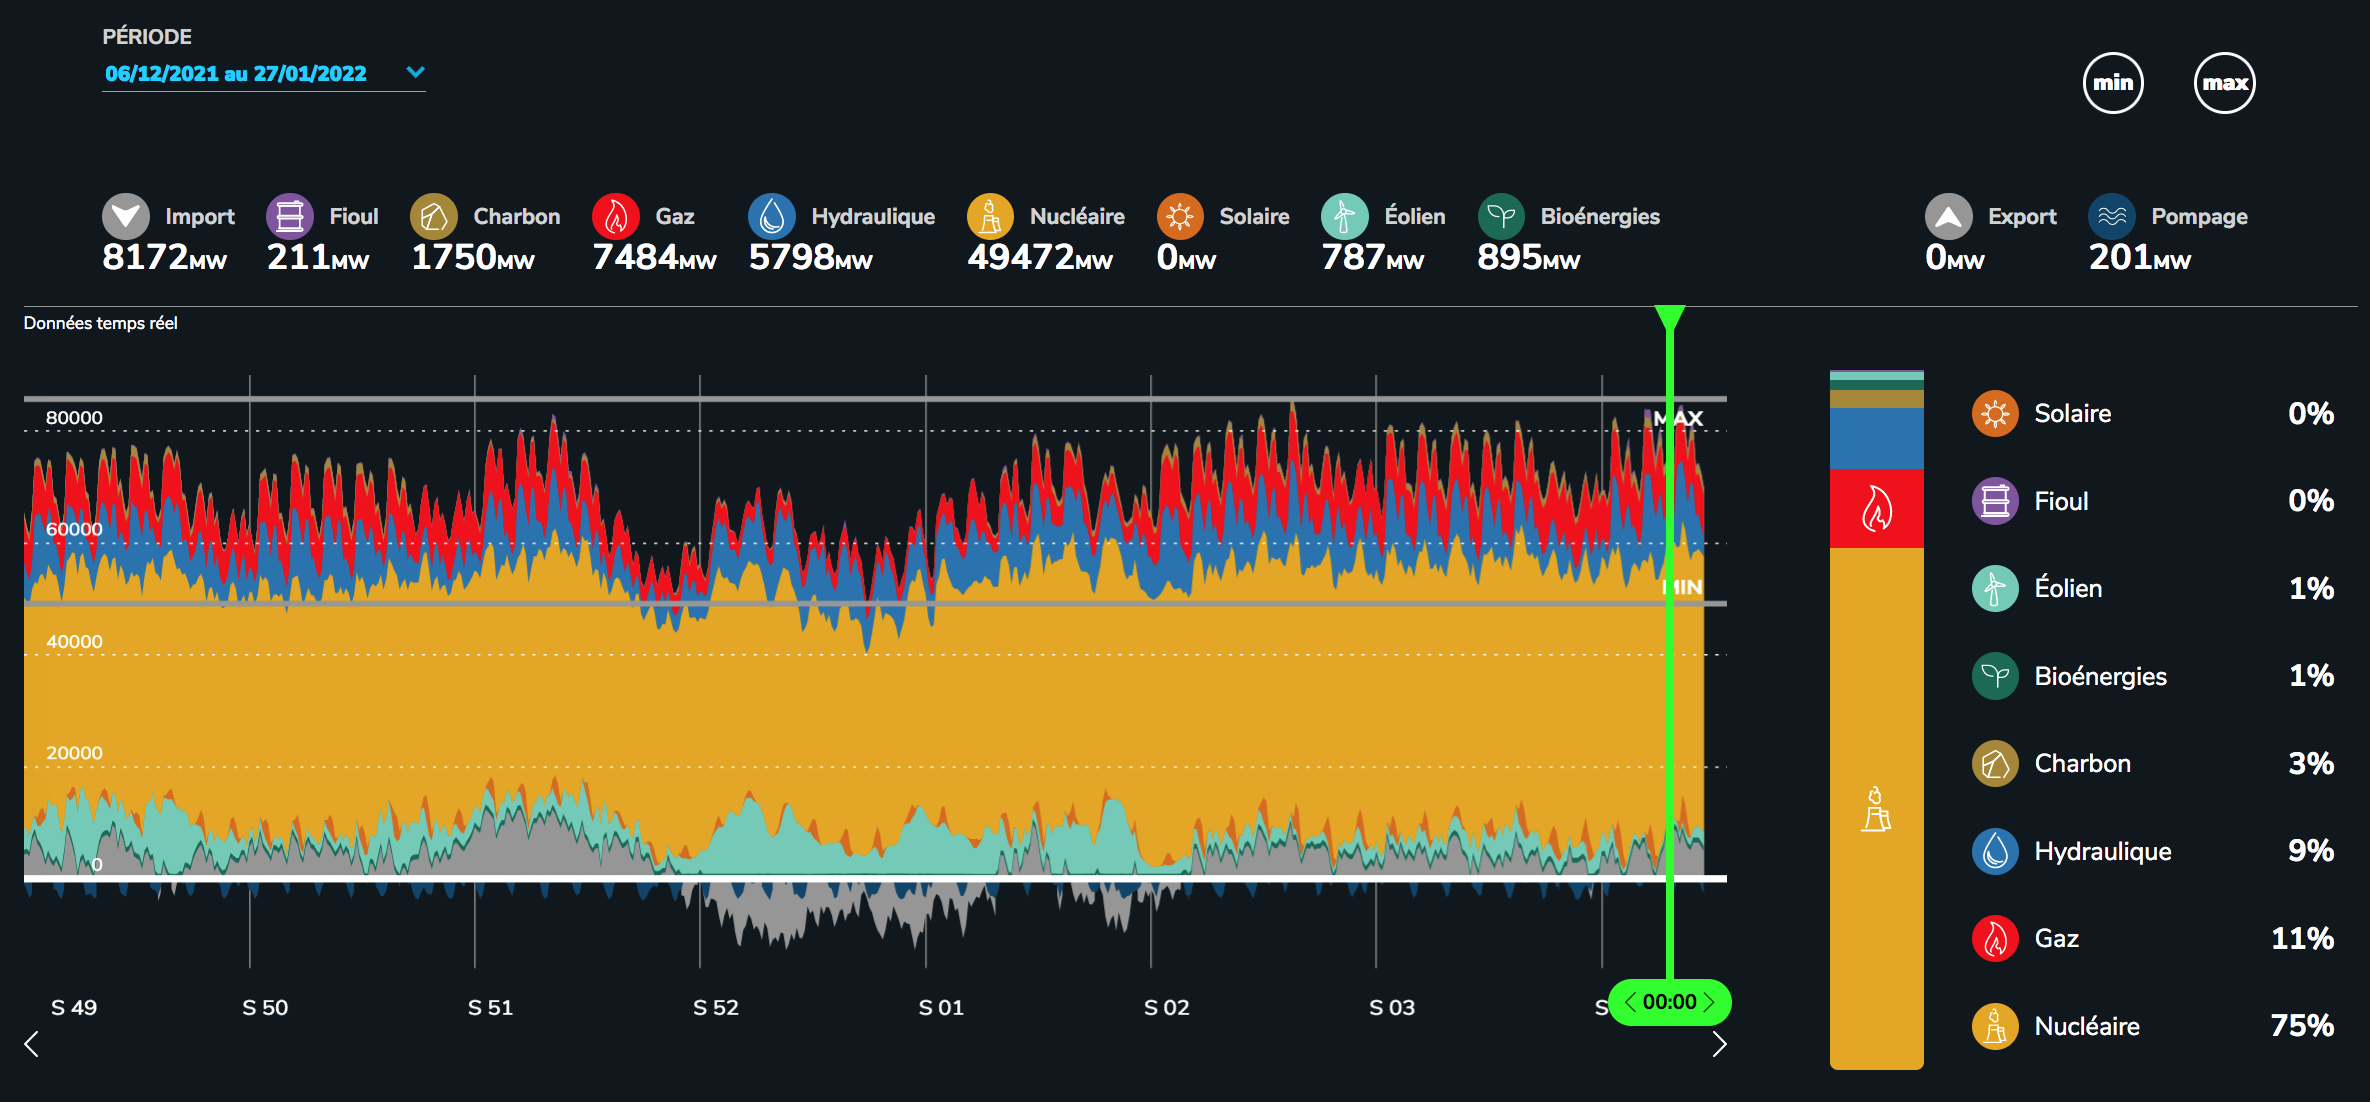2370x1102 pixels.
Task: Click the Gaz 11% share value
Action: pyautogui.click(x=2302, y=938)
